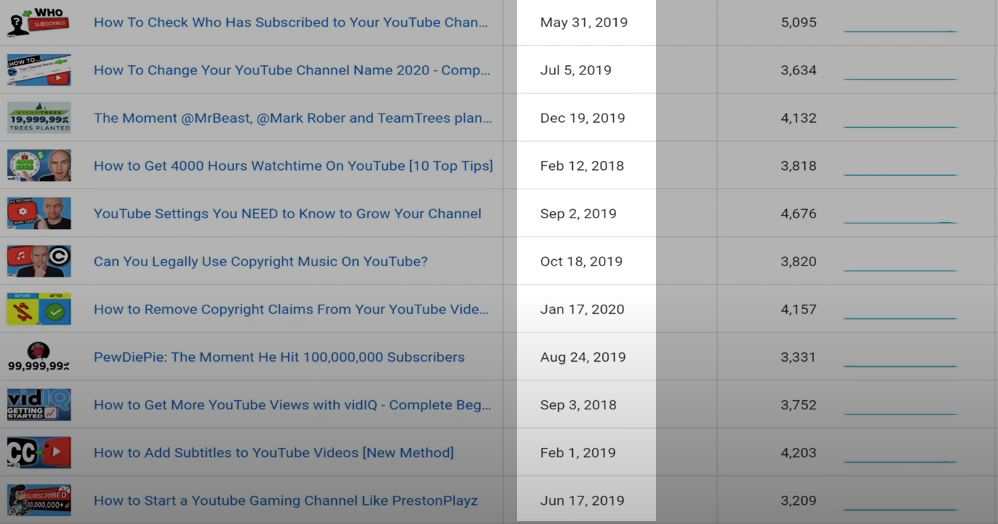The width and height of the screenshot is (998, 524).
Task: Click The Moment @MrBeast TeamTrees title
Action: 293,118
